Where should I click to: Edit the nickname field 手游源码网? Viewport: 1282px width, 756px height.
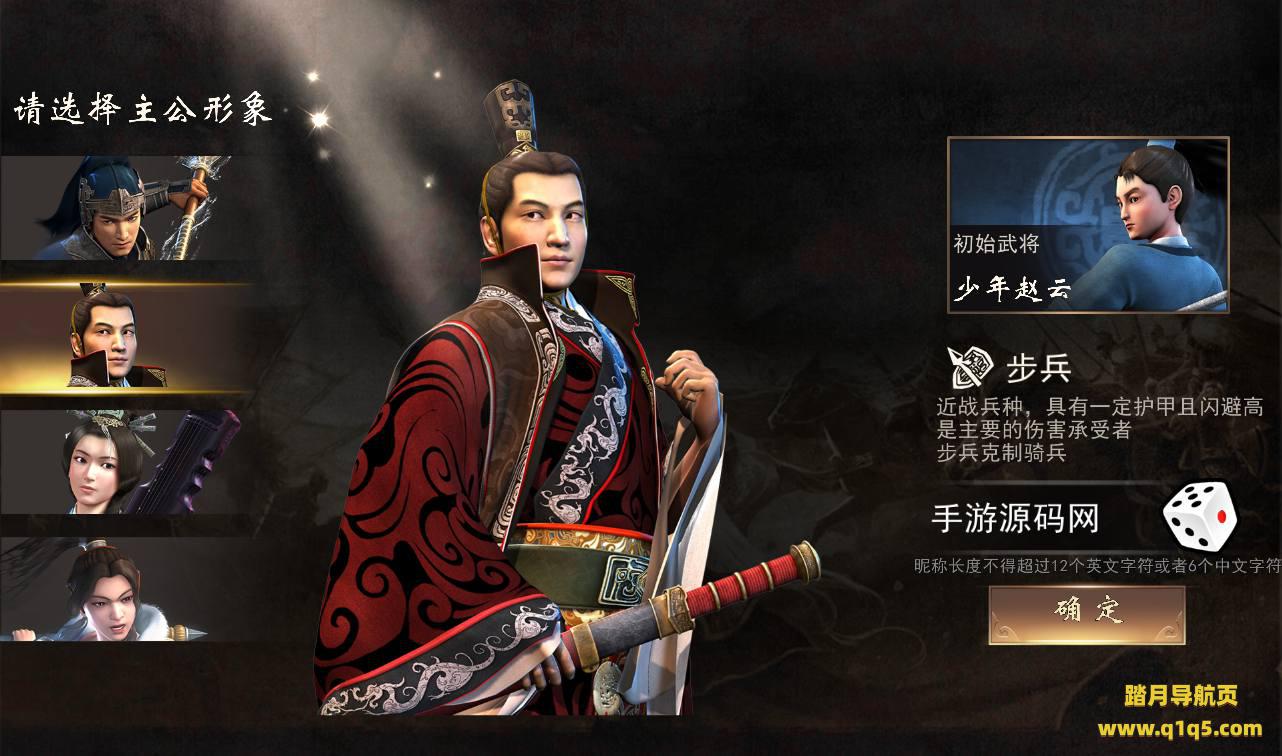coord(1015,518)
